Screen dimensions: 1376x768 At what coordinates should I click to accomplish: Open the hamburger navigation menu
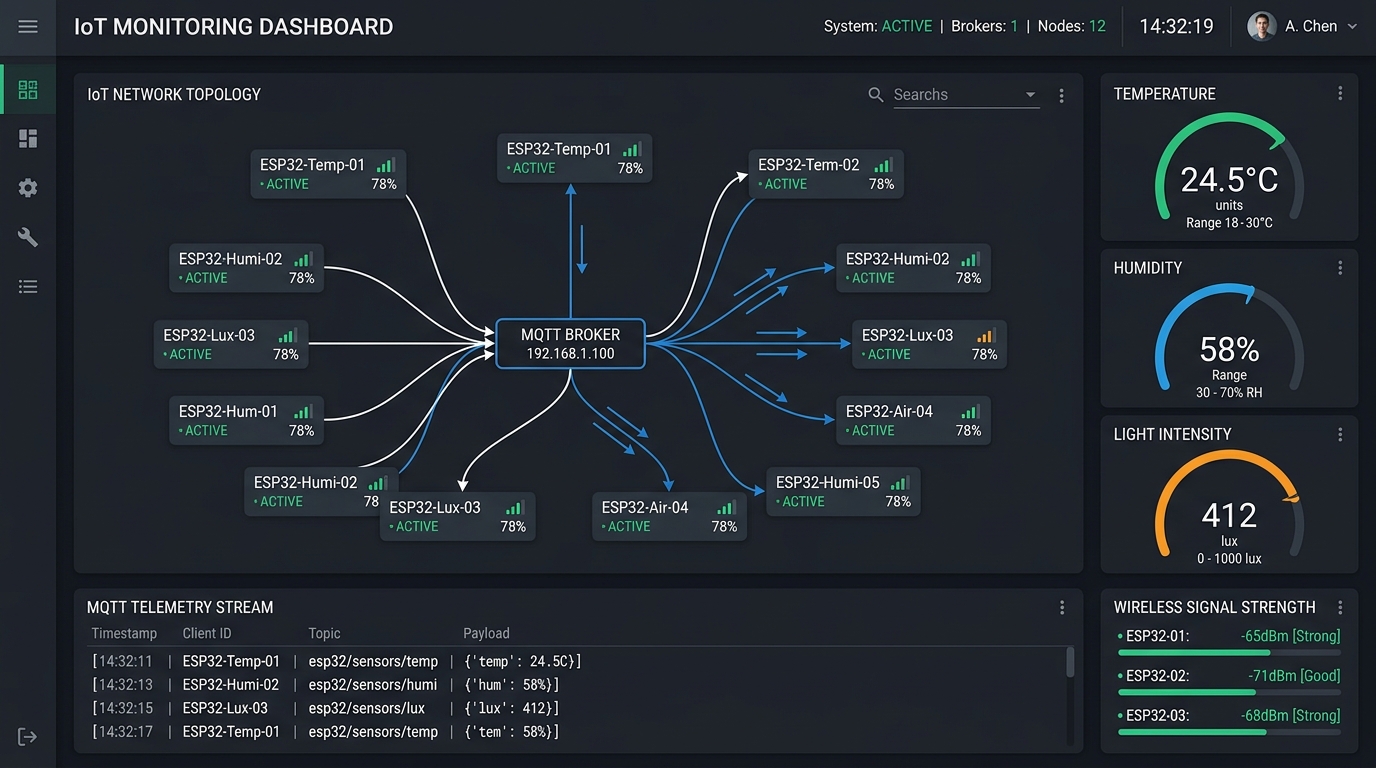click(28, 27)
